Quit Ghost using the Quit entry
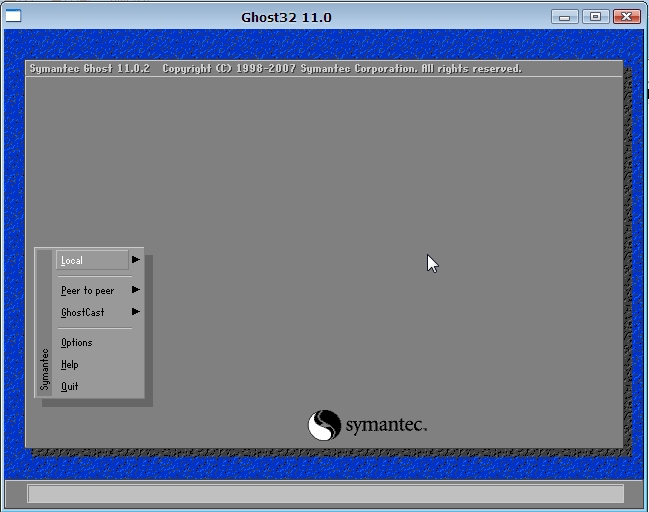The image size is (649, 512). tap(69, 387)
